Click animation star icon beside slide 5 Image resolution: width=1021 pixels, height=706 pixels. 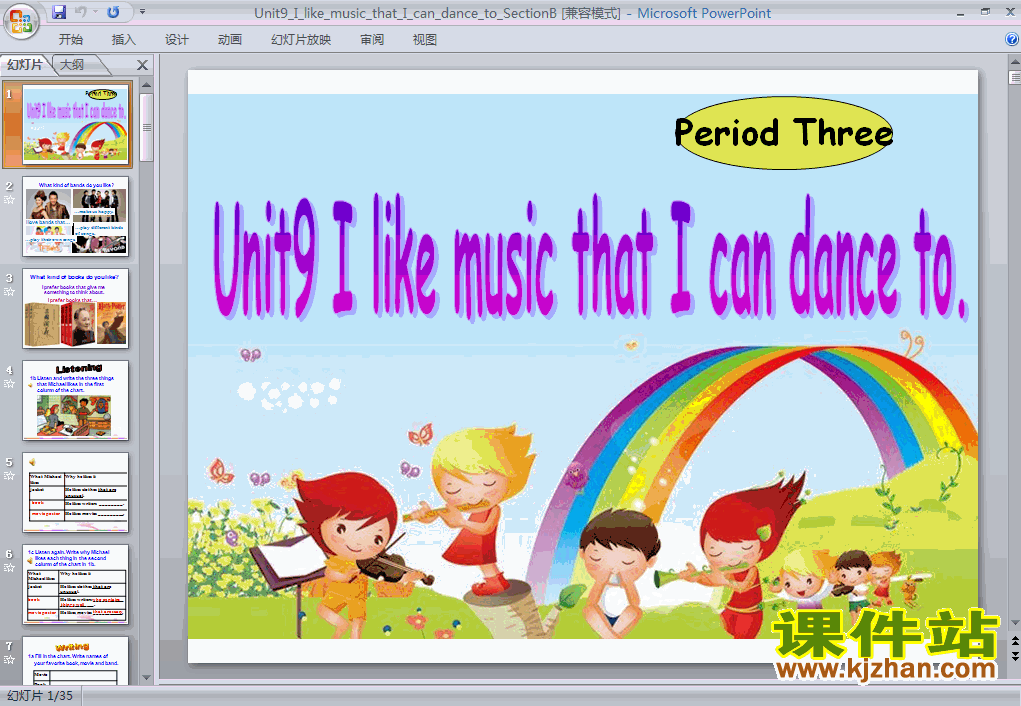click(9, 475)
